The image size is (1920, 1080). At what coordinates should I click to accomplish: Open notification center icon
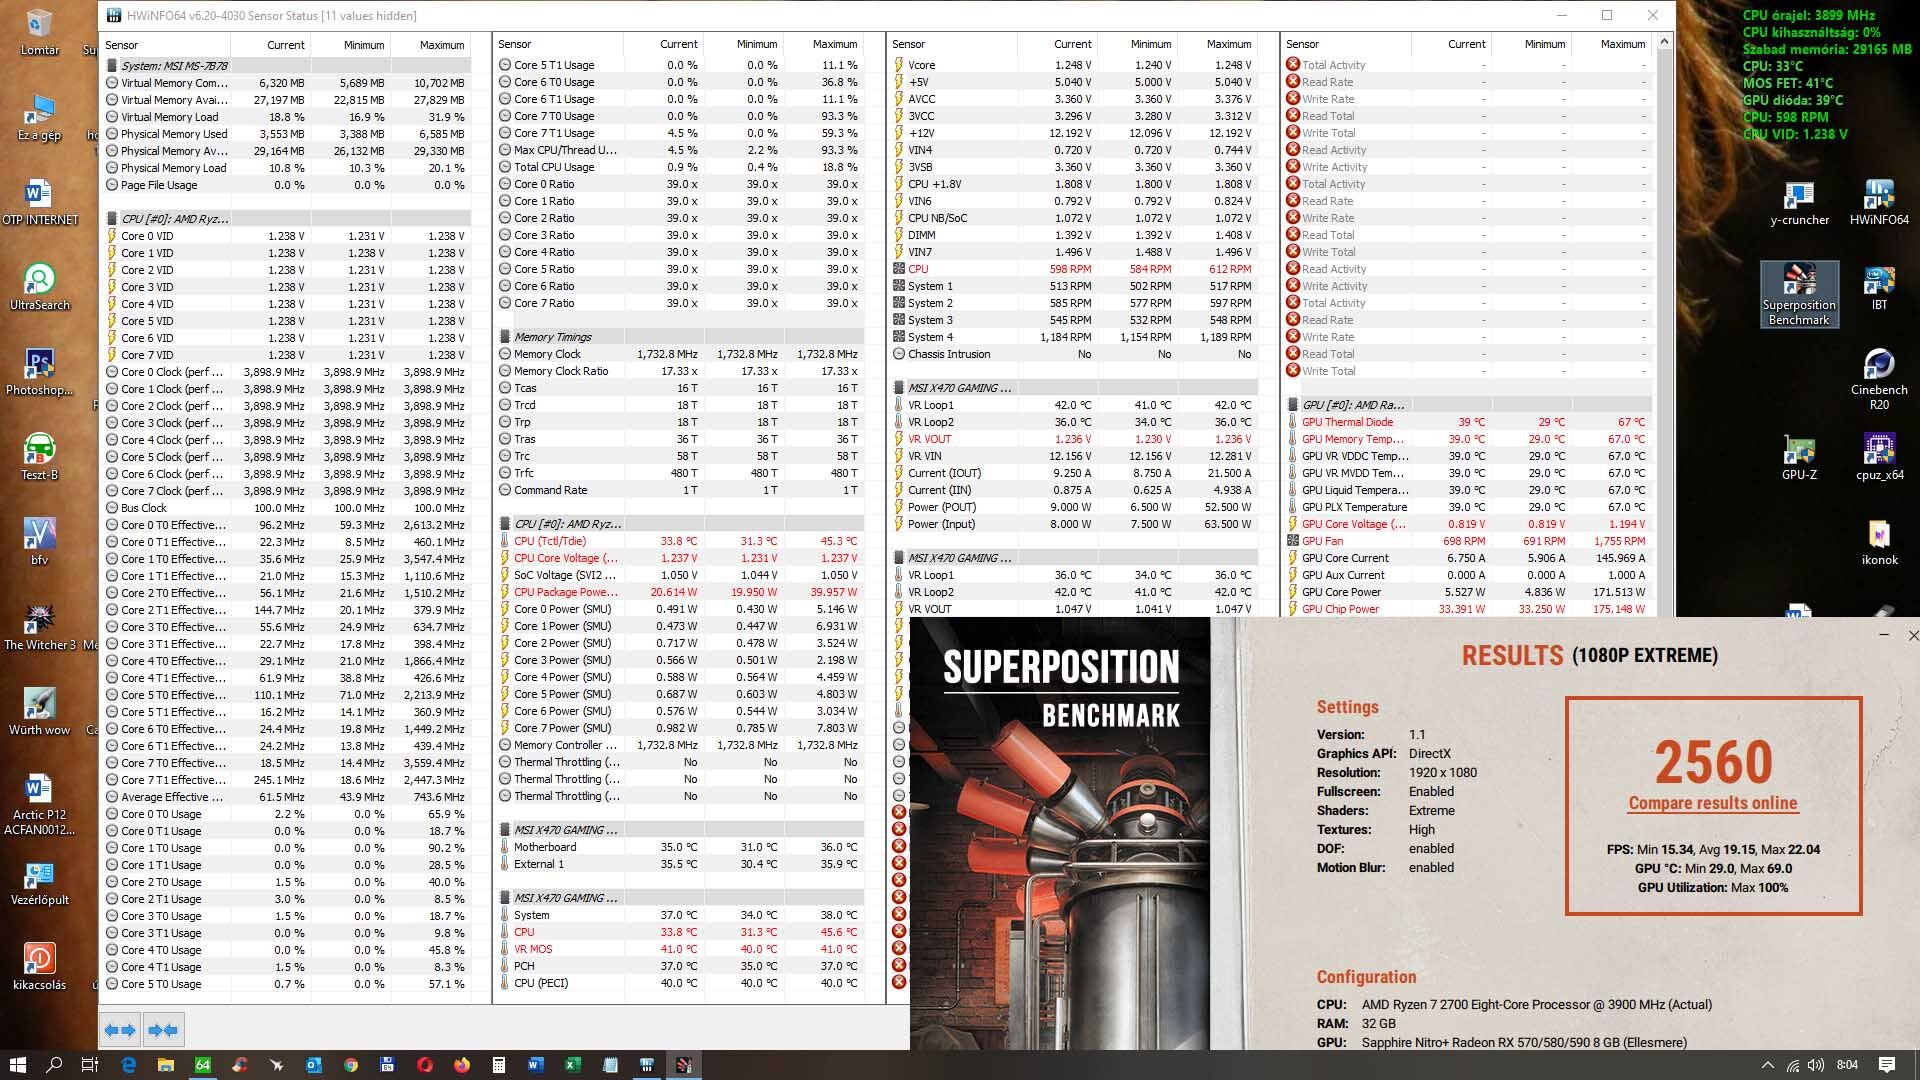(1887, 1065)
